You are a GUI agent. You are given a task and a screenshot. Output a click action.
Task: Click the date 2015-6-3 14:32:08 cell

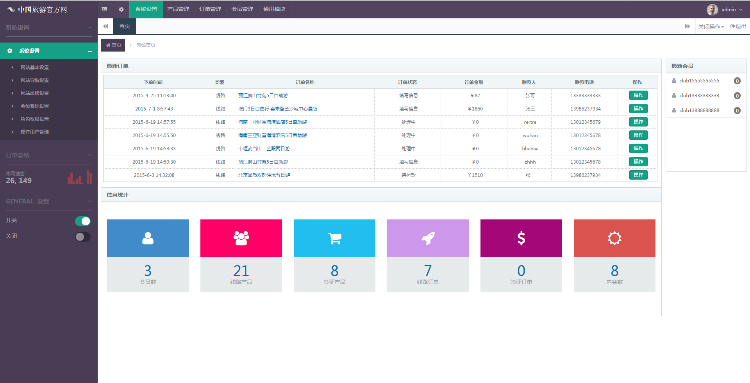[x=154, y=175]
